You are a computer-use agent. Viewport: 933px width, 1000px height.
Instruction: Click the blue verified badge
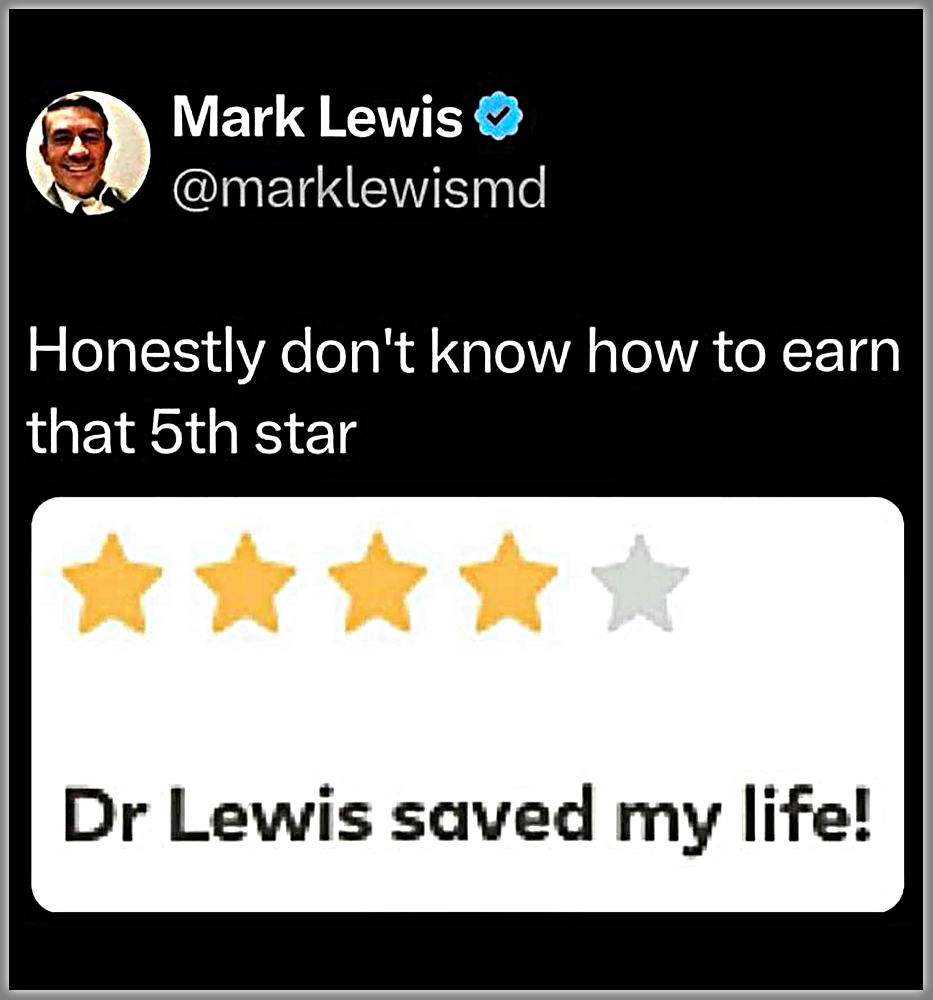pos(499,115)
